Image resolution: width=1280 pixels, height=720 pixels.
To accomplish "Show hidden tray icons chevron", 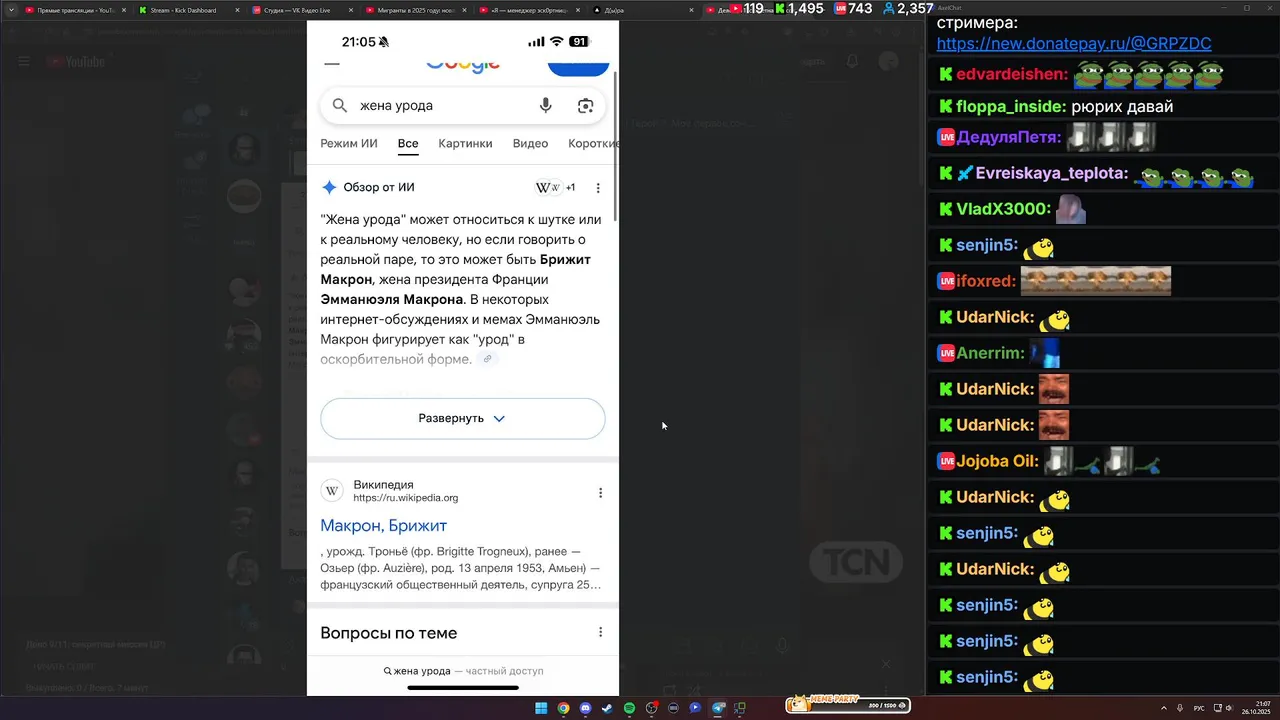I will tap(1165, 708).
